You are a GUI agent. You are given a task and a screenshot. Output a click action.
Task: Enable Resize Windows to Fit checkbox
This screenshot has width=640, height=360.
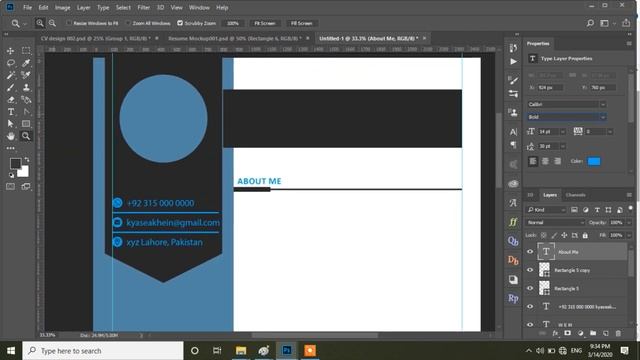(69, 23)
